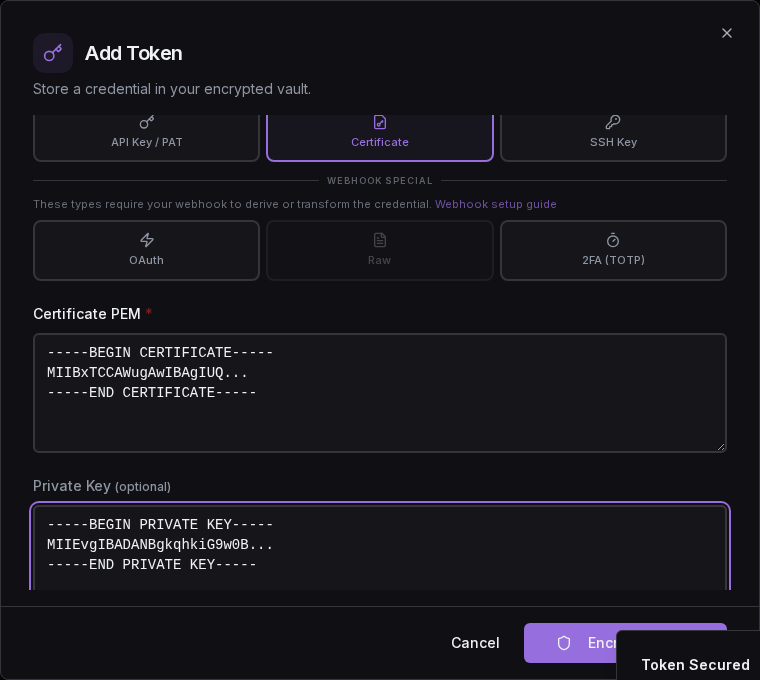760x680 pixels.
Task: Close the Add Token dialog
Action: 726,33
